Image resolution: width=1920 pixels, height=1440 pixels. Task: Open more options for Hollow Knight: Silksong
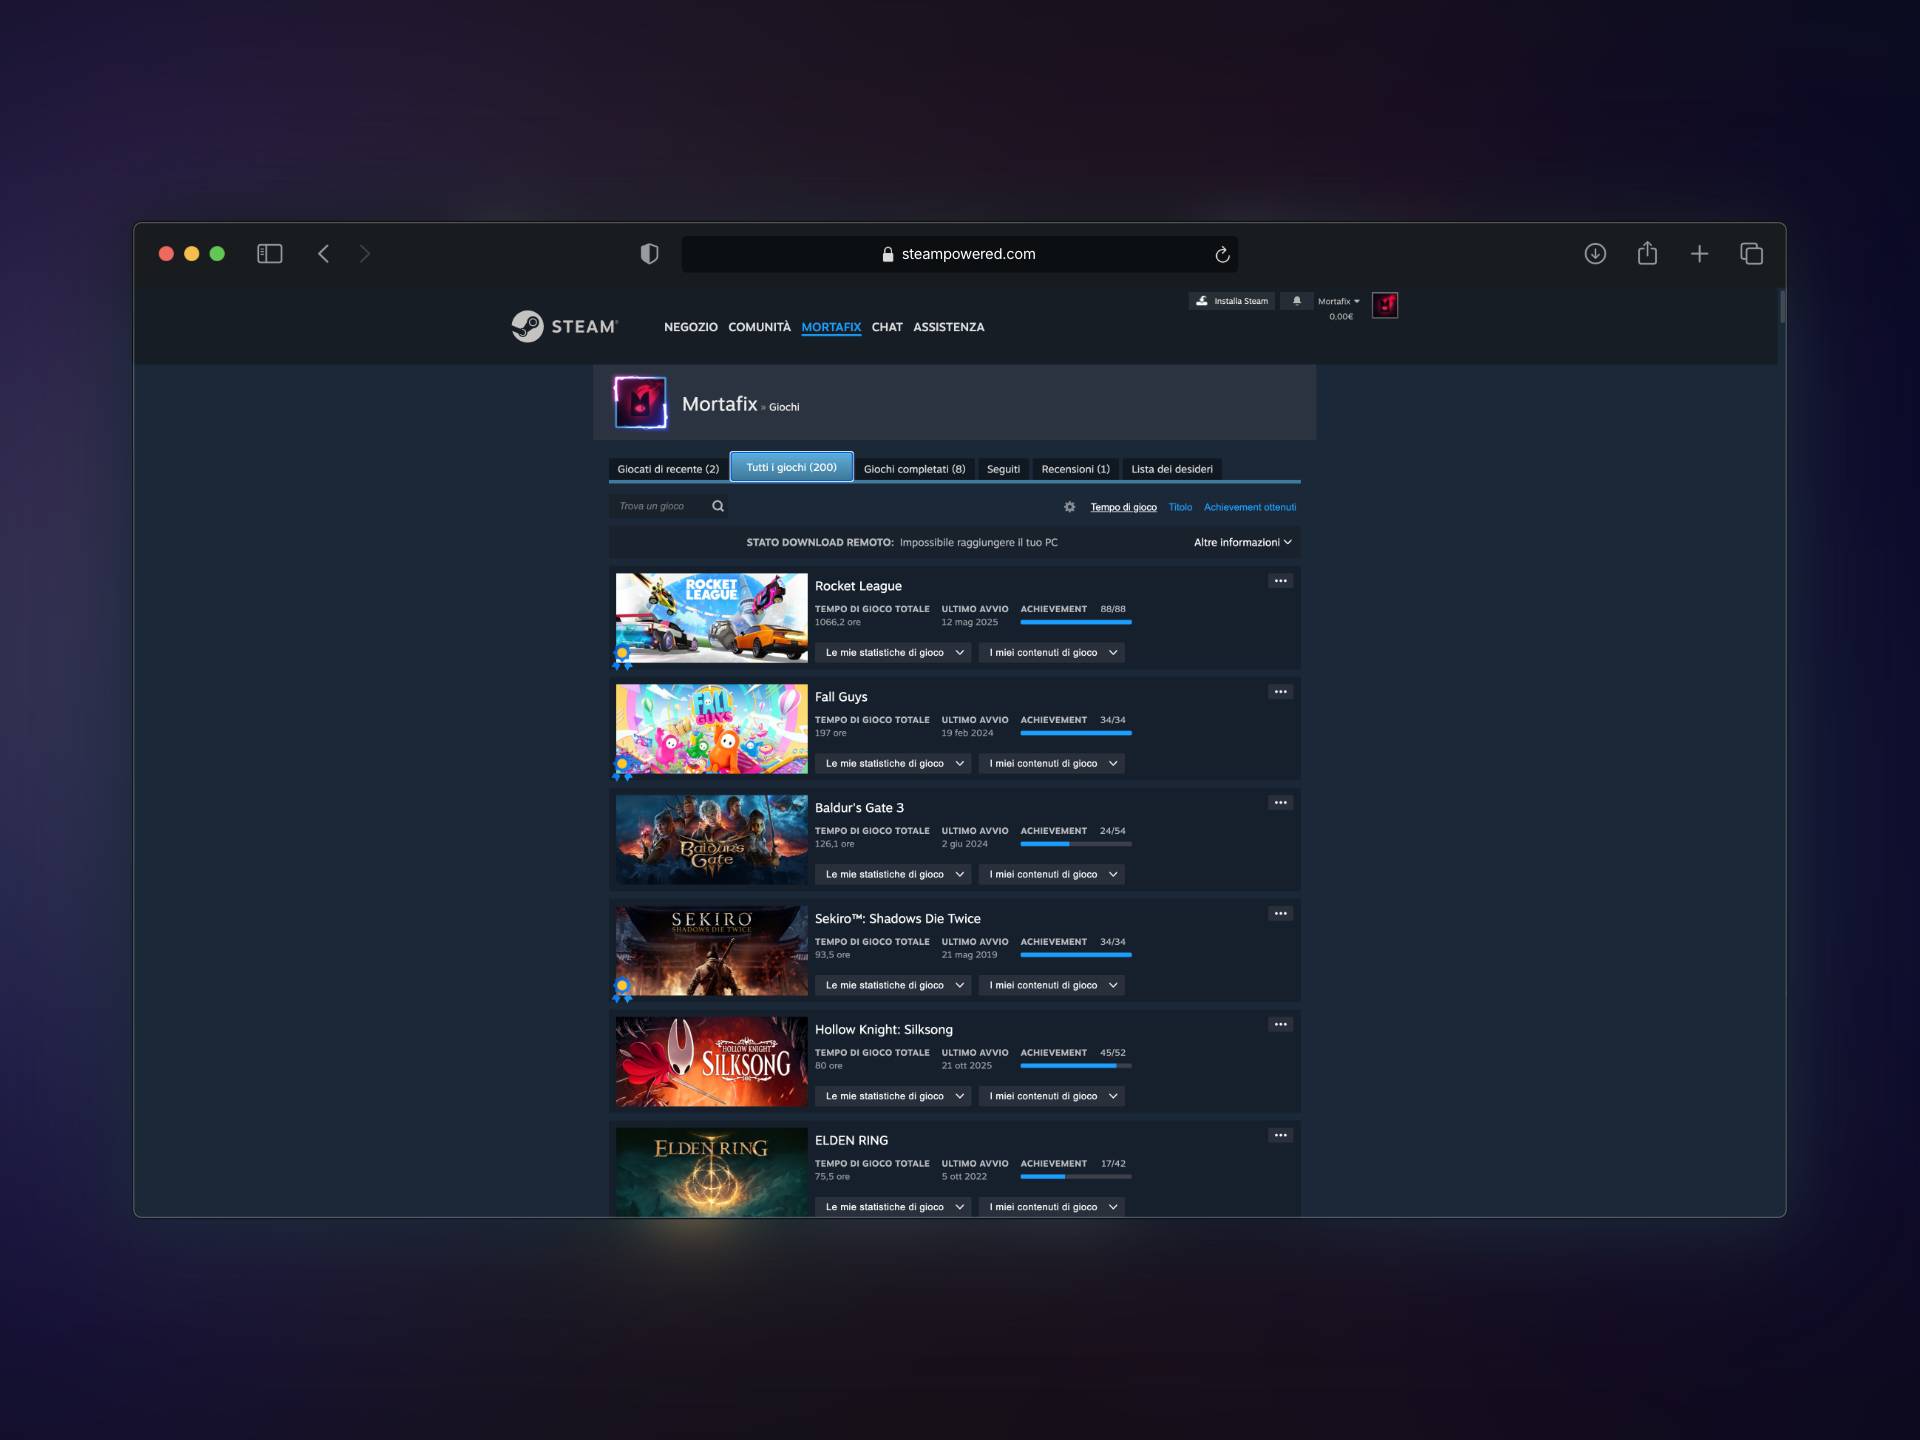[1280, 1025]
